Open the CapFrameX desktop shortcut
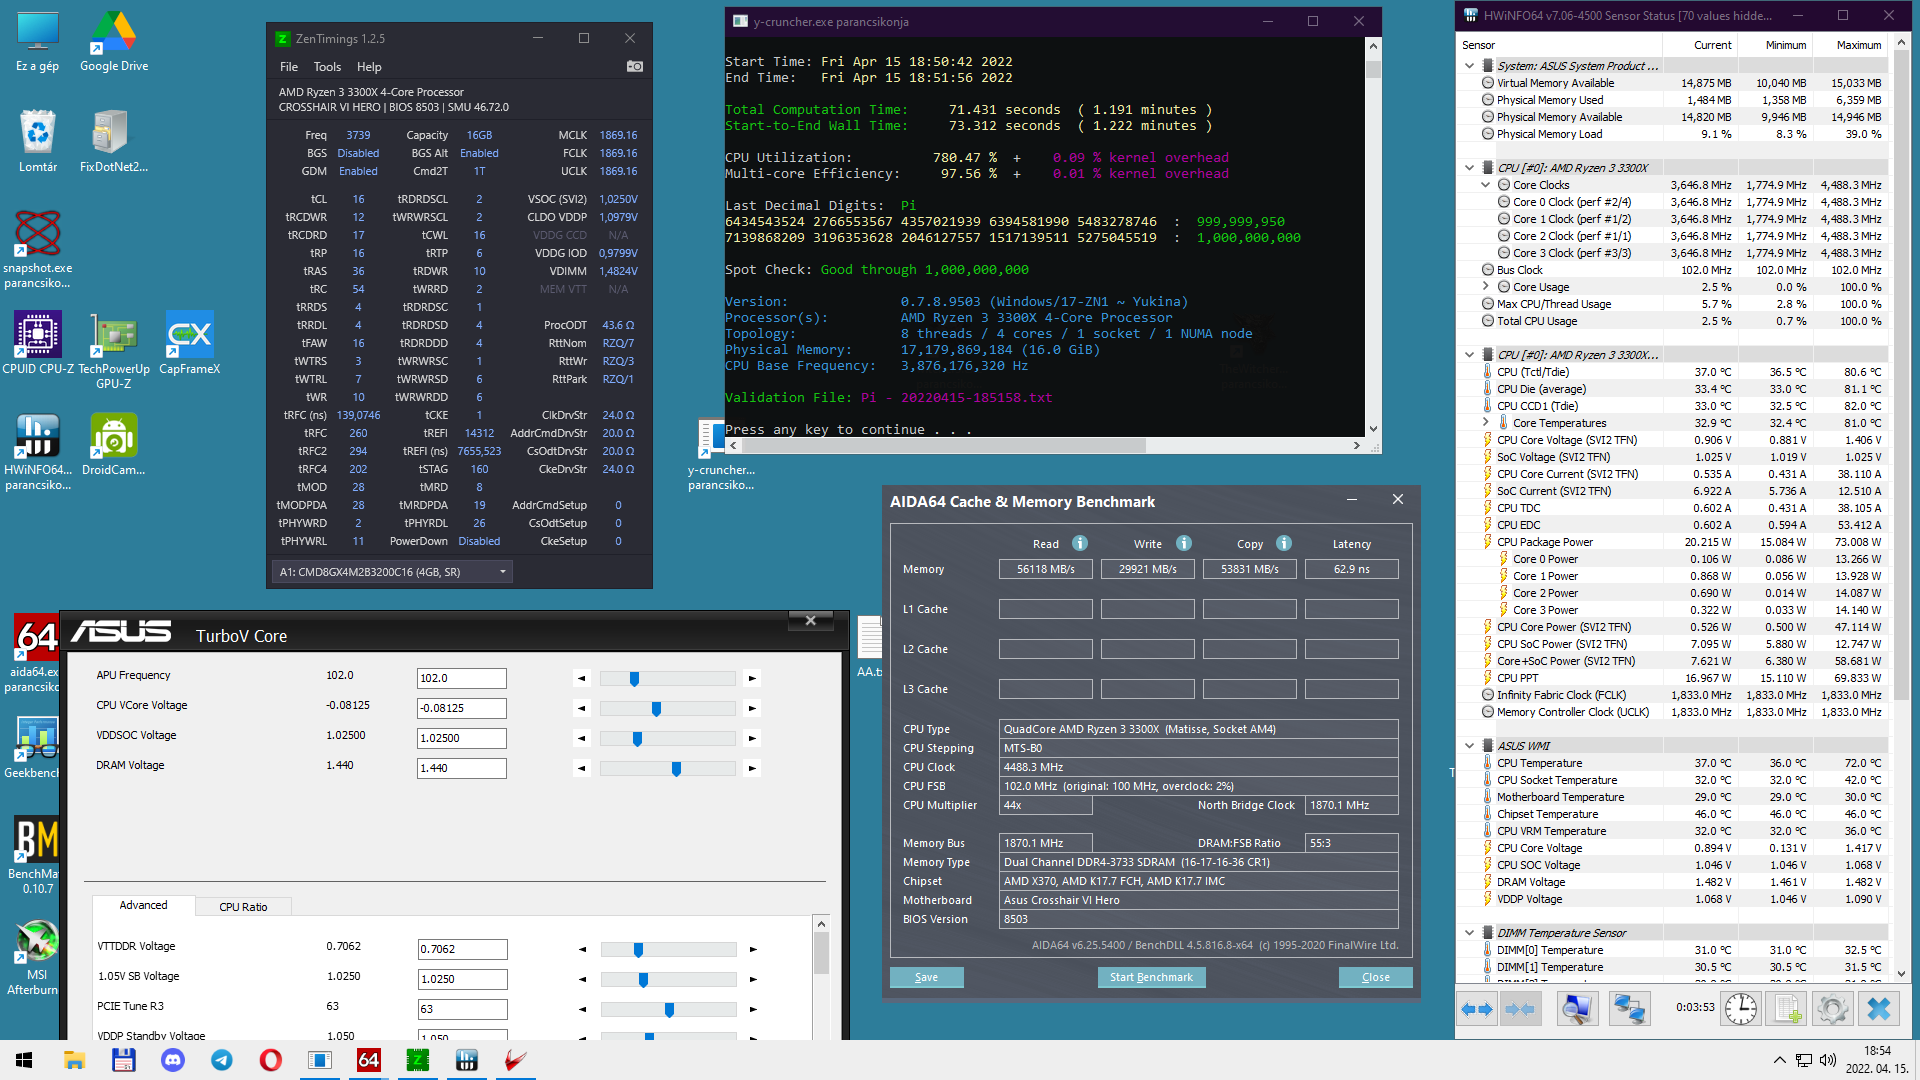Screen dimensions: 1920x1080 coord(190,343)
